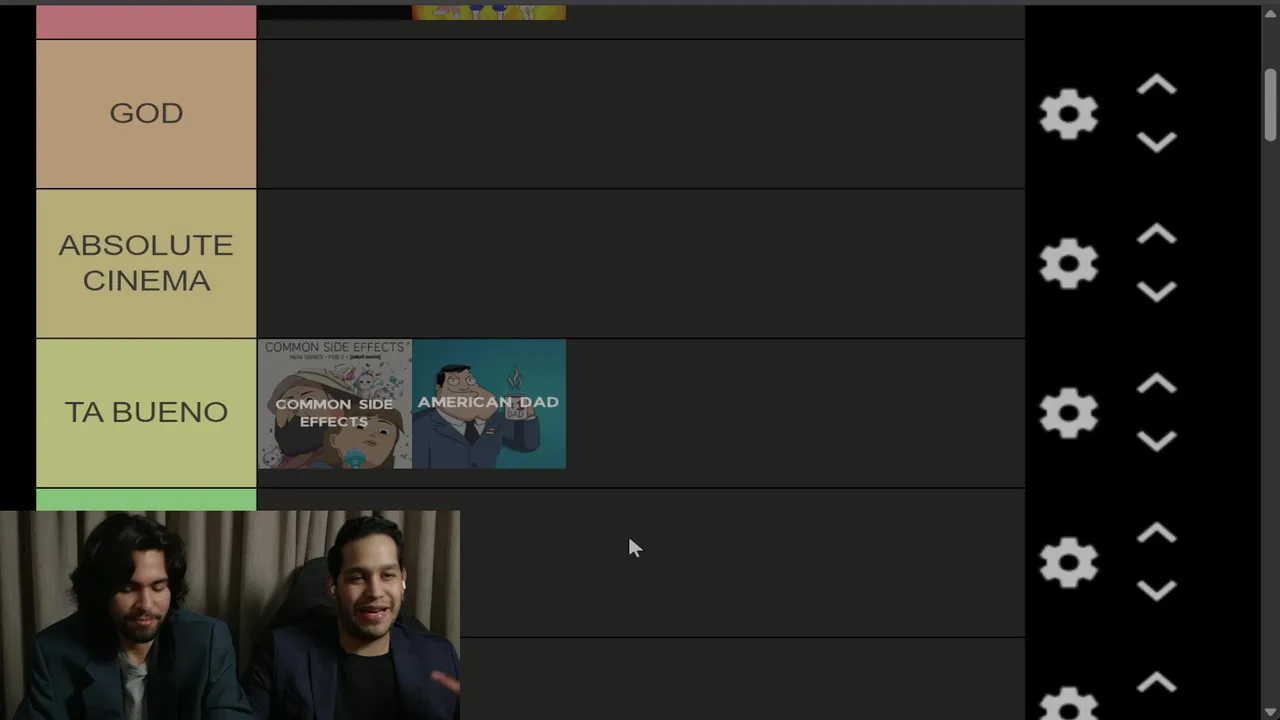Click down arrow of row below TA BUENO

pyautogui.click(x=1157, y=591)
